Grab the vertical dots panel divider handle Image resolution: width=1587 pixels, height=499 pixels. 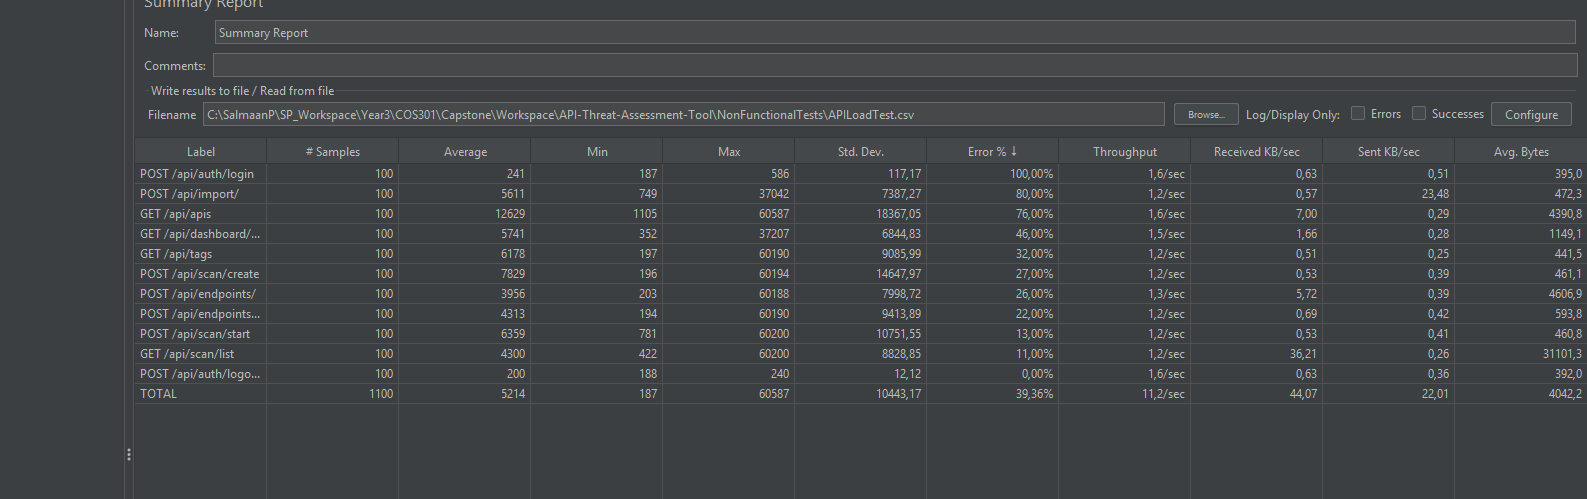tap(129, 455)
